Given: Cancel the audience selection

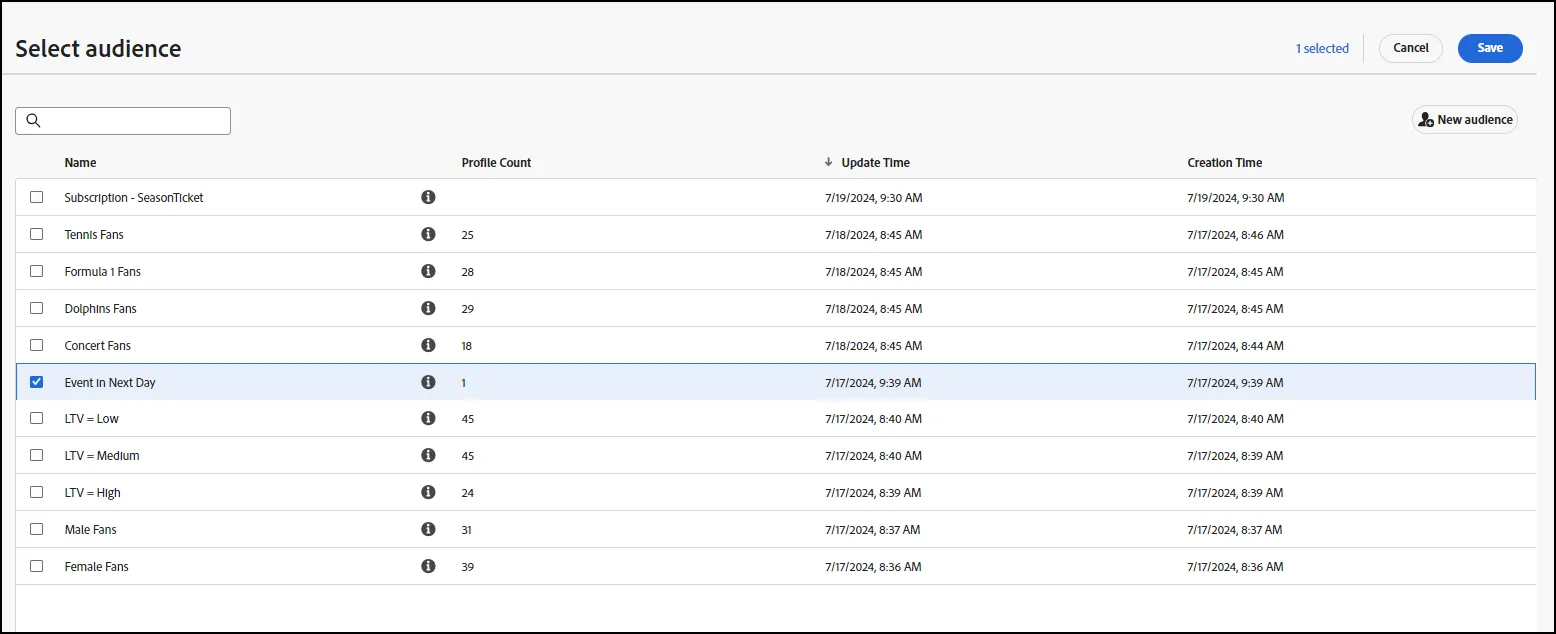Looking at the screenshot, I should point(1411,48).
